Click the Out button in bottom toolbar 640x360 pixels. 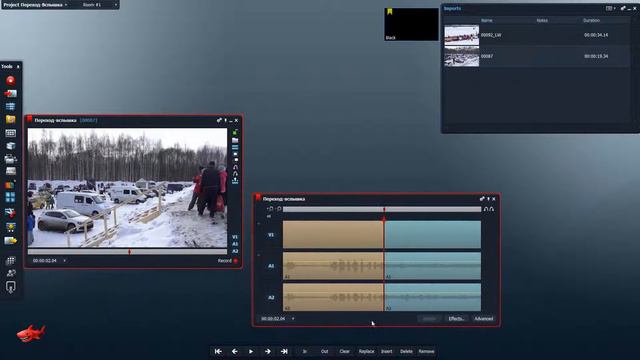coord(324,351)
